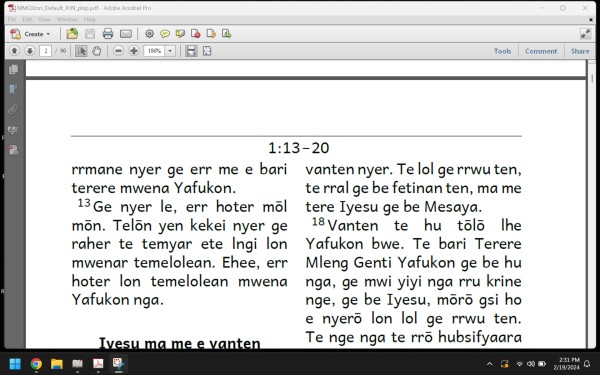Fit one full page to window
Image resolution: width=600 pixels, height=375 pixels.
[207, 51]
